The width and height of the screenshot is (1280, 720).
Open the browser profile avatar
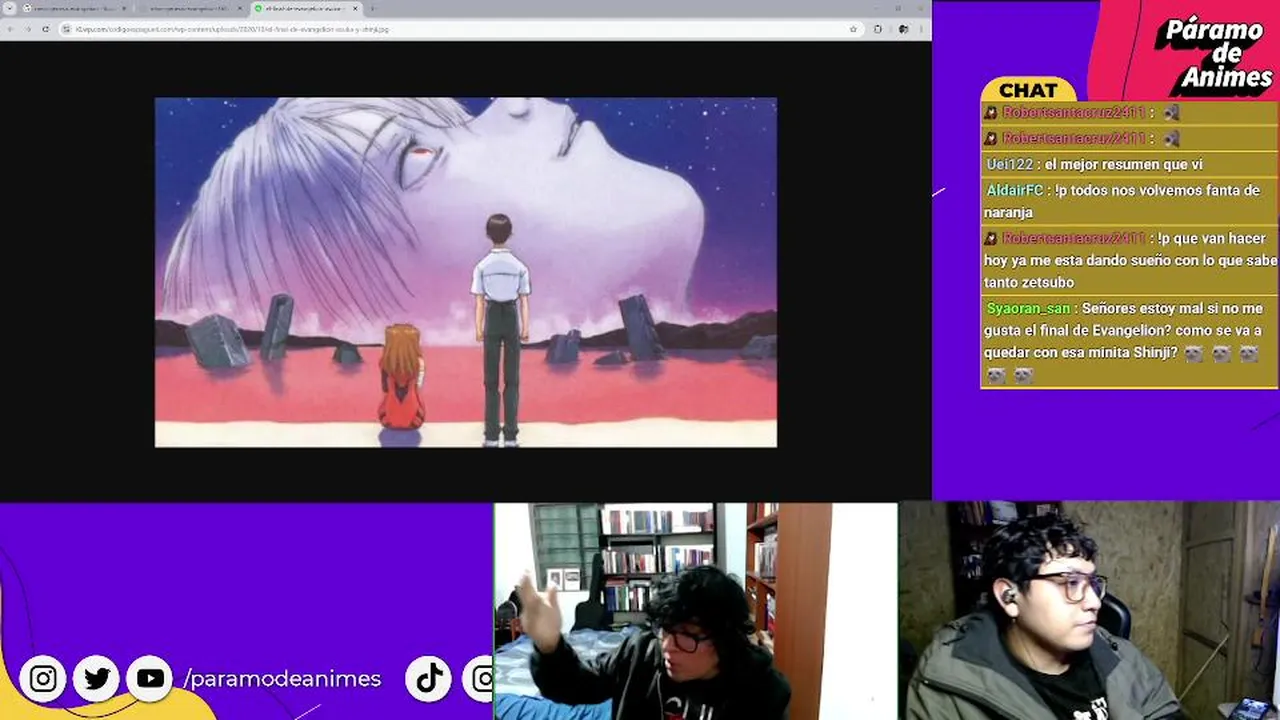click(x=903, y=29)
